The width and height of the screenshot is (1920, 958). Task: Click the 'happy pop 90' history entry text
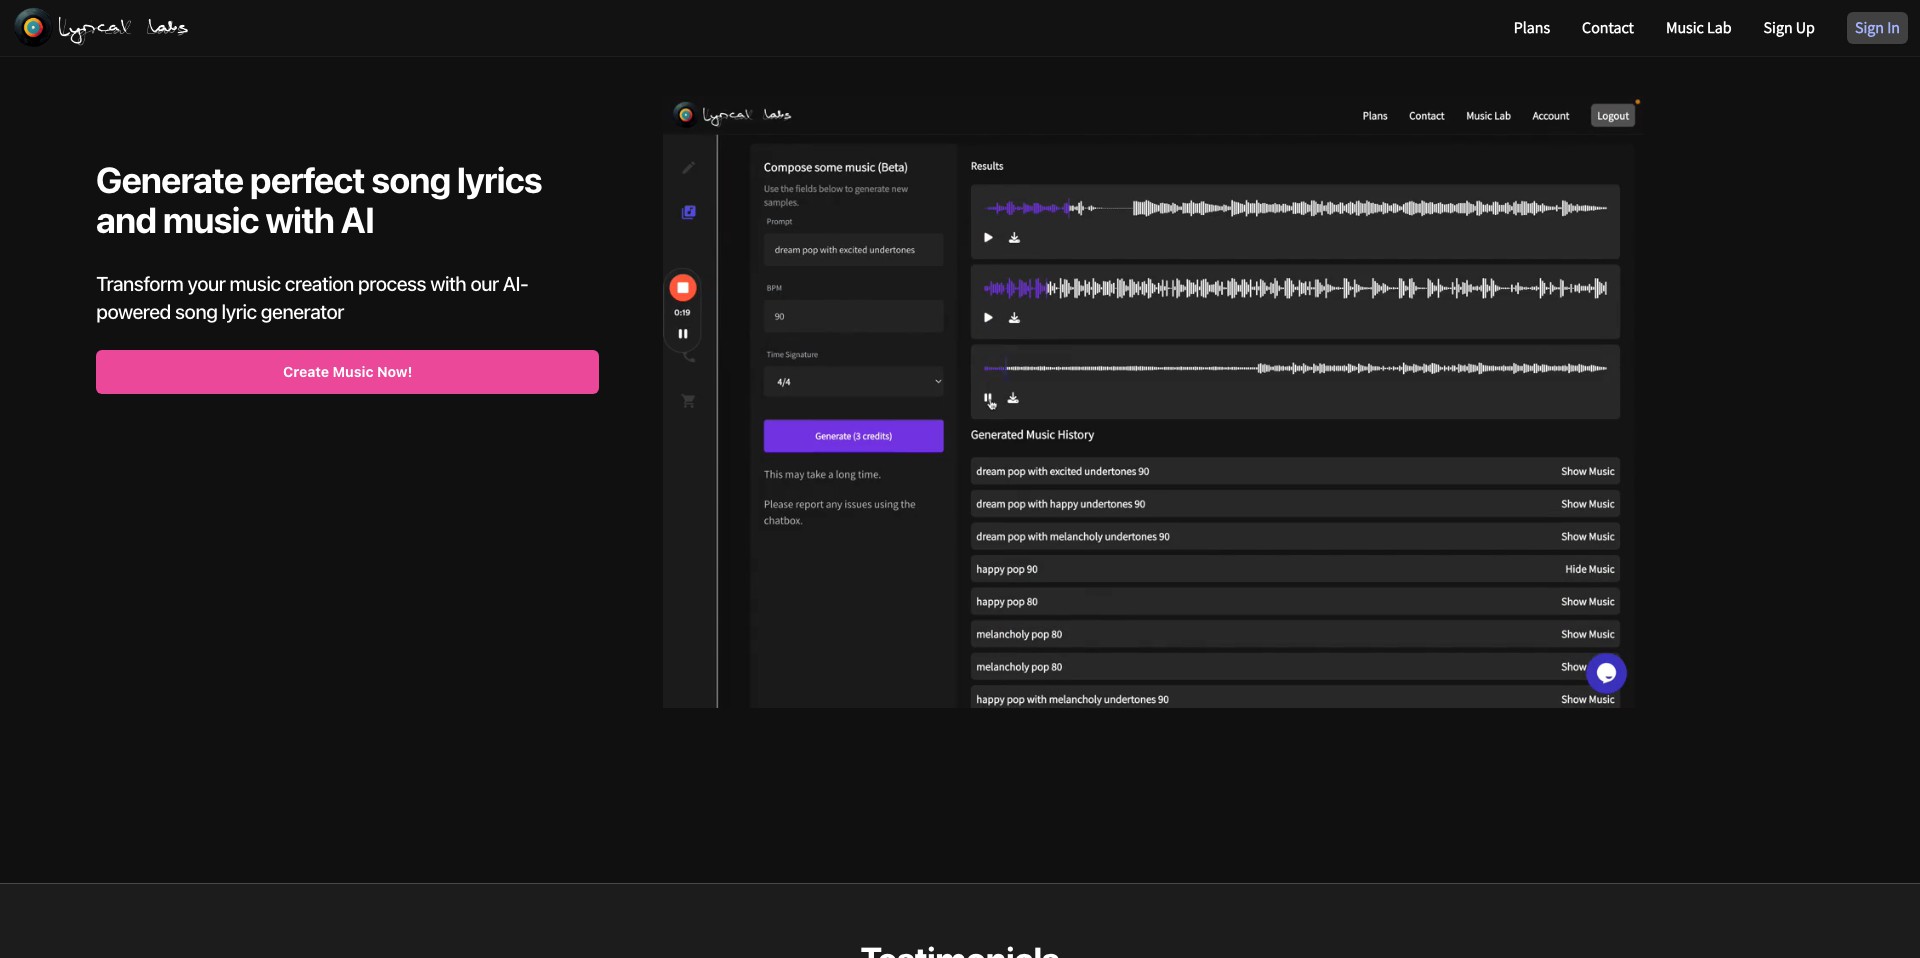1006,570
